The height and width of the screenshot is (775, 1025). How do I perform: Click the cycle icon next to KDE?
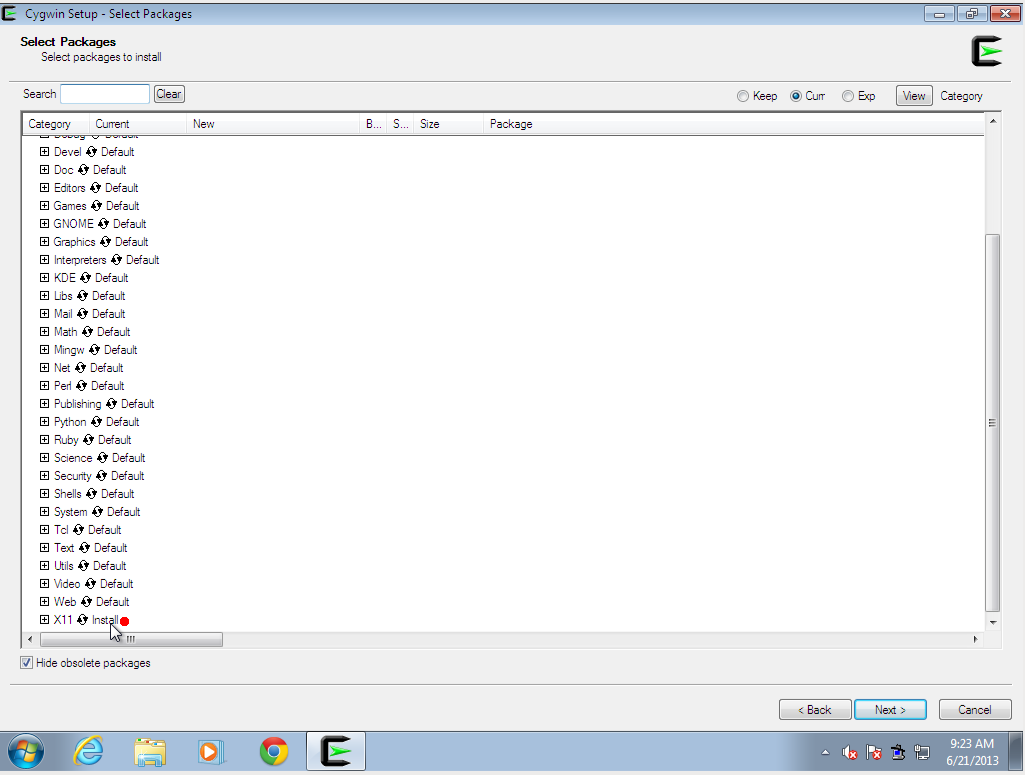coord(85,278)
